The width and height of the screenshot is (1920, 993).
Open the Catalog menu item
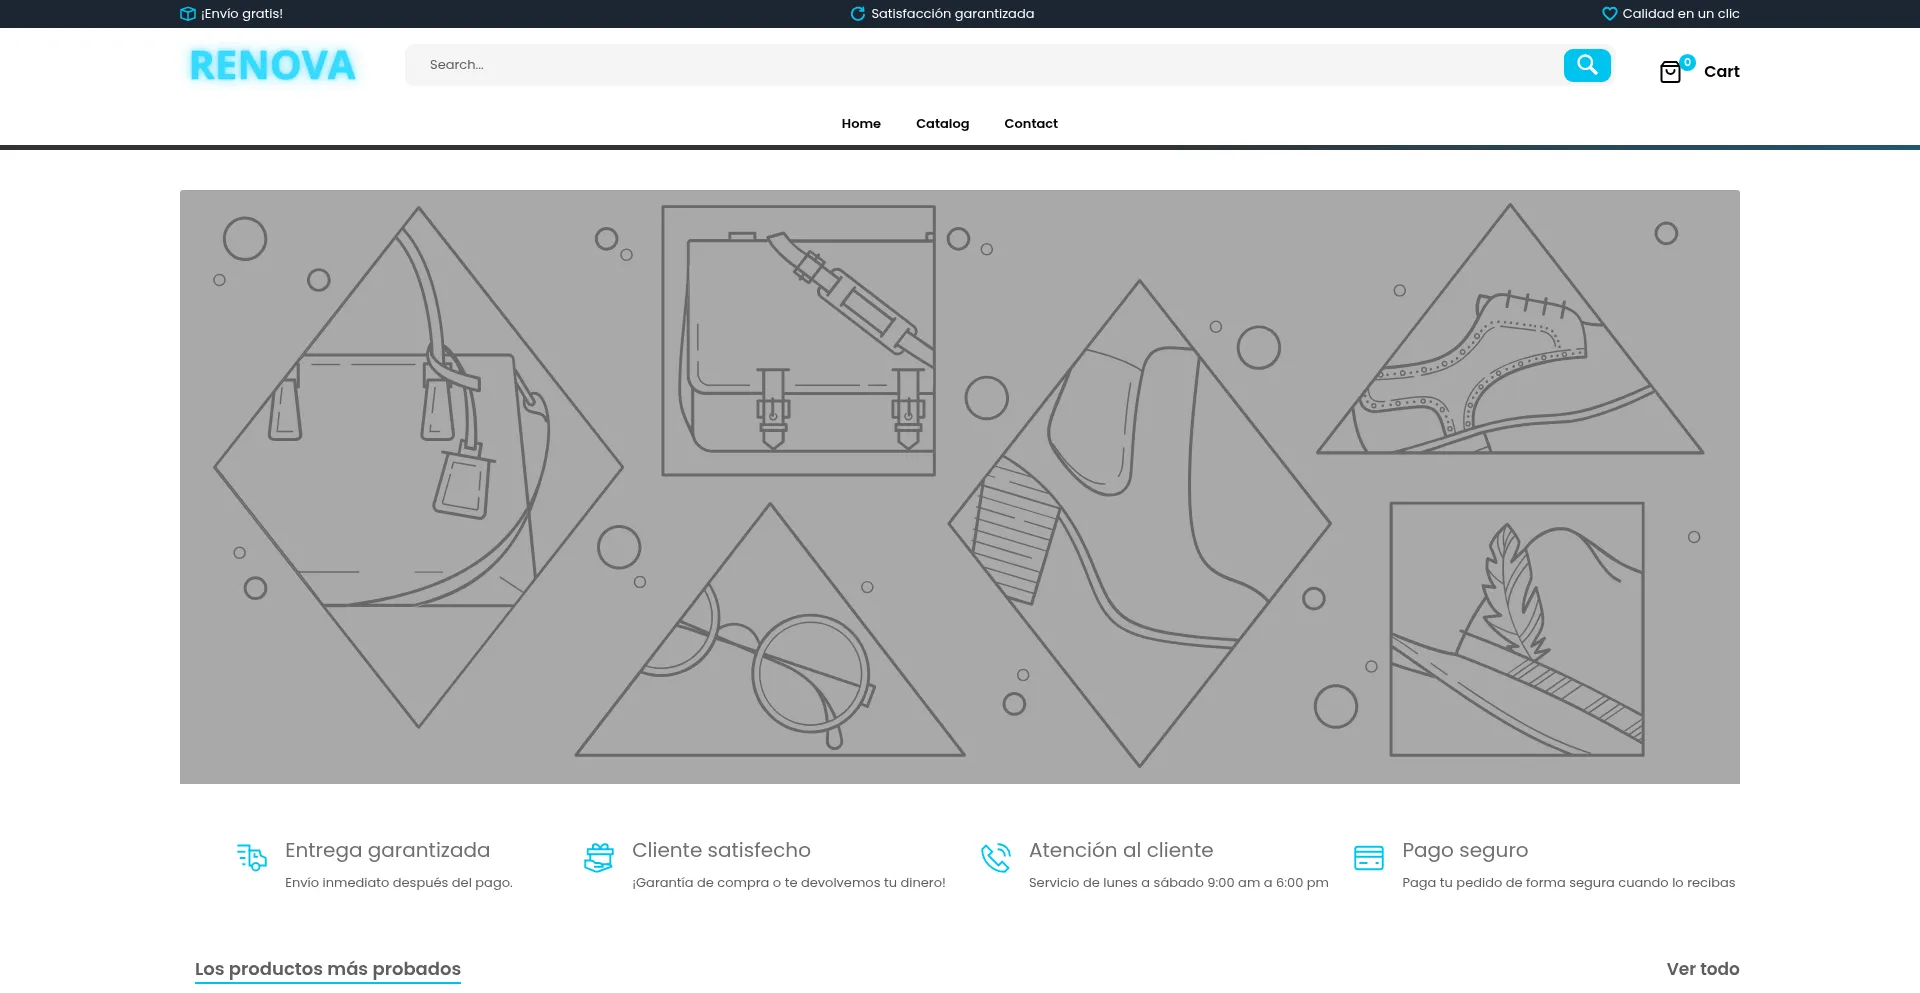click(942, 124)
